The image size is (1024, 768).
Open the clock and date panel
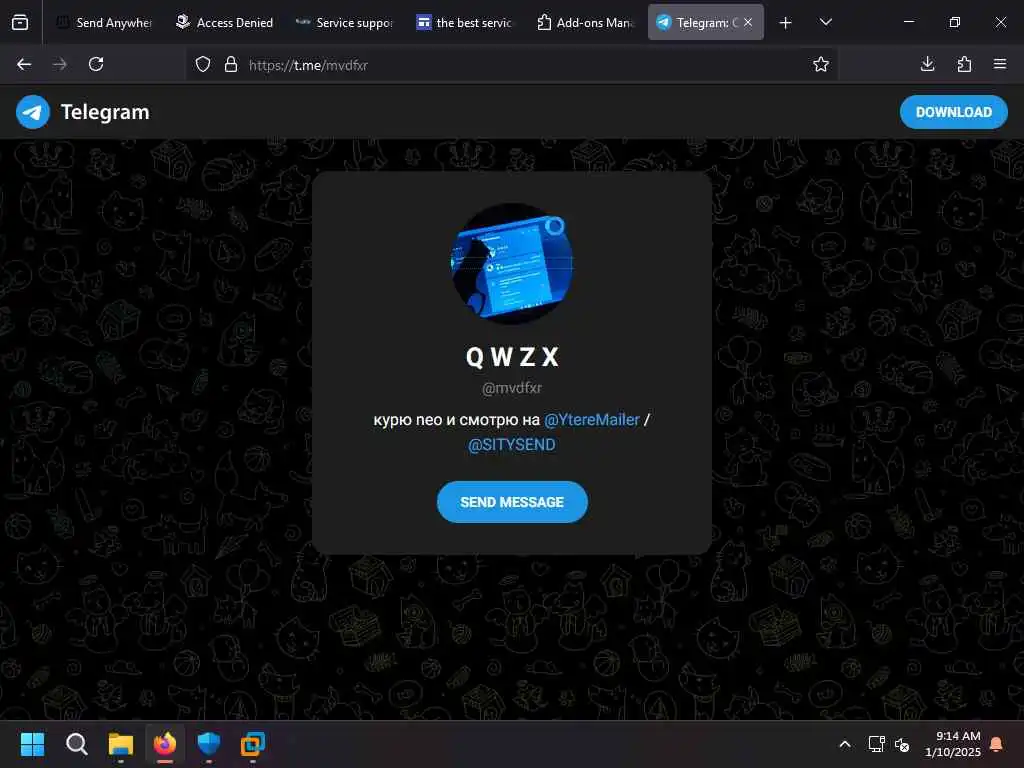click(953, 744)
